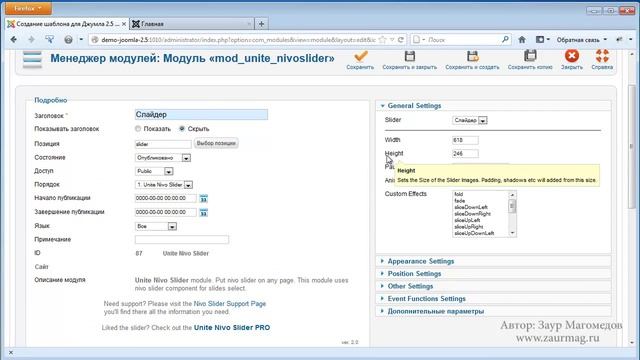
Task: Click the Выбор позиции button
Action: [x=216, y=143]
